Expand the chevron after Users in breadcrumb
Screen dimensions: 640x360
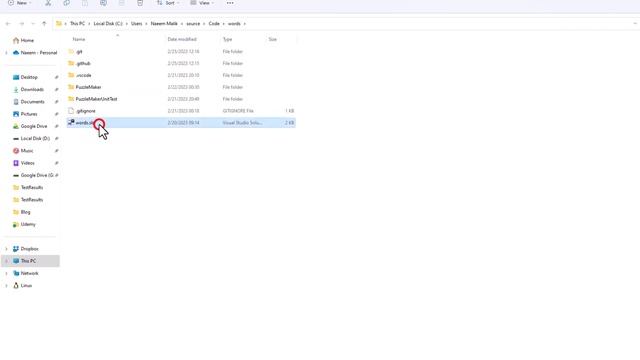coord(146,24)
